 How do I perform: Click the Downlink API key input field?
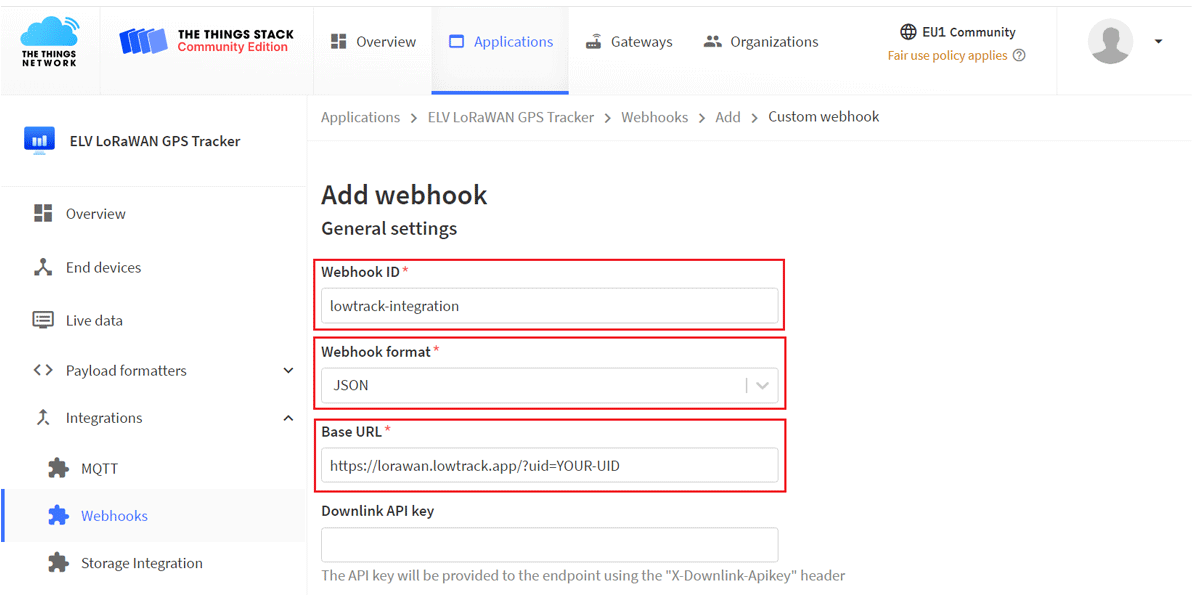(x=550, y=545)
